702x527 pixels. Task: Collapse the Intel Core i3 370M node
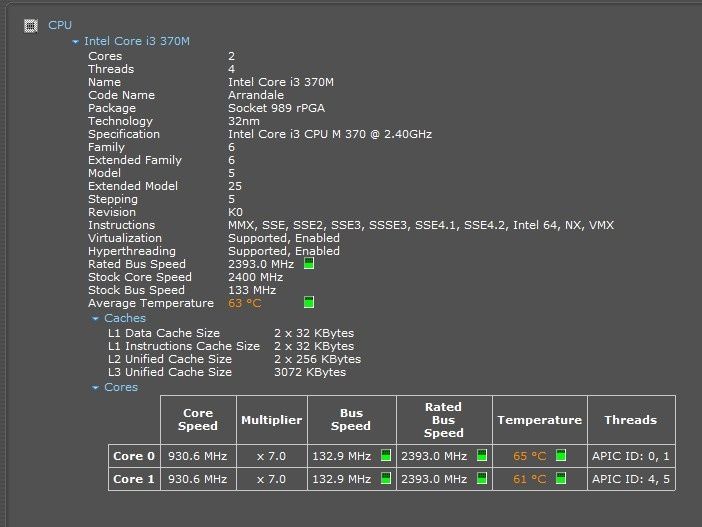coord(75,42)
